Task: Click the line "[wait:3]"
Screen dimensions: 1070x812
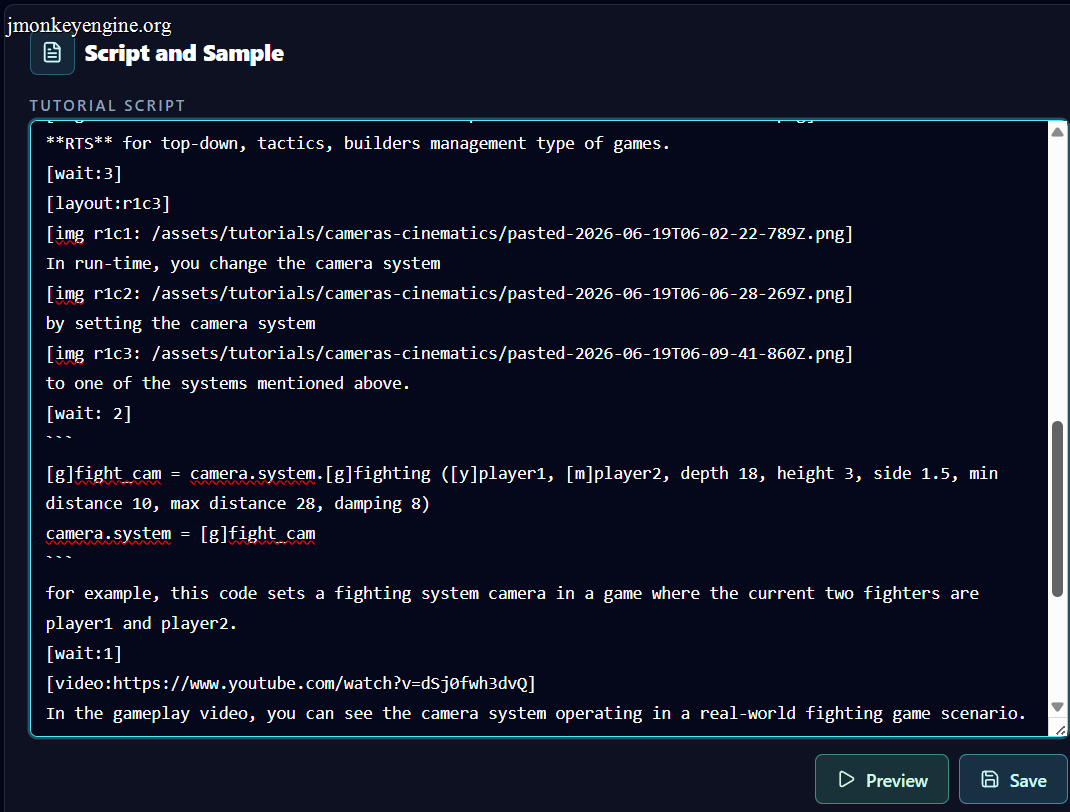Action: 84,173
